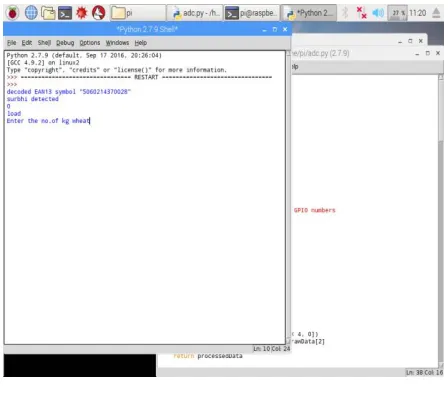448x394 pixels.
Task: Open the network connection tray icon
Action: point(361,13)
